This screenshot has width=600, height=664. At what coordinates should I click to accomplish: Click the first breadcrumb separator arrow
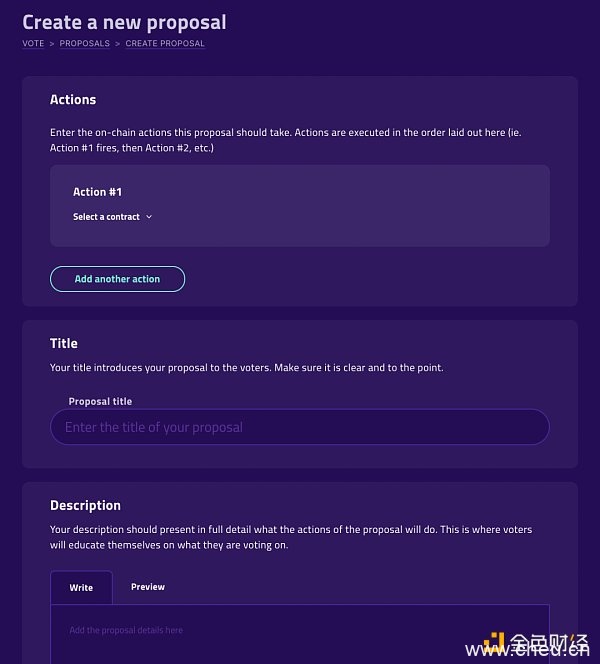[52, 44]
